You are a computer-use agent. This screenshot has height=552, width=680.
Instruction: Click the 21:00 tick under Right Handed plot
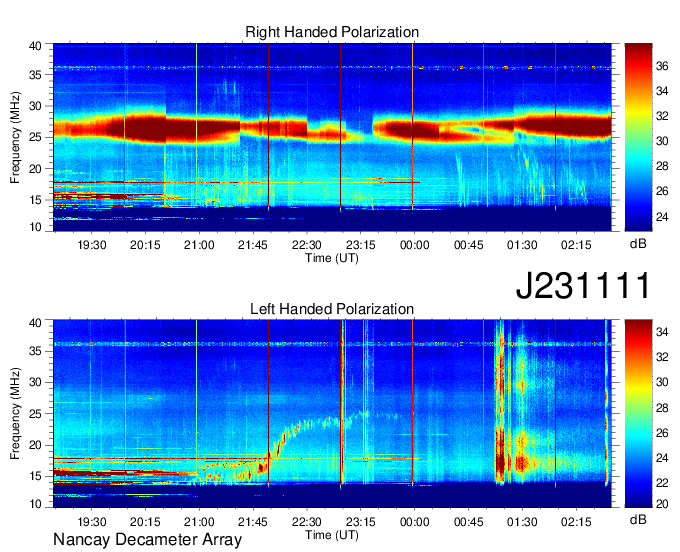point(199,245)
